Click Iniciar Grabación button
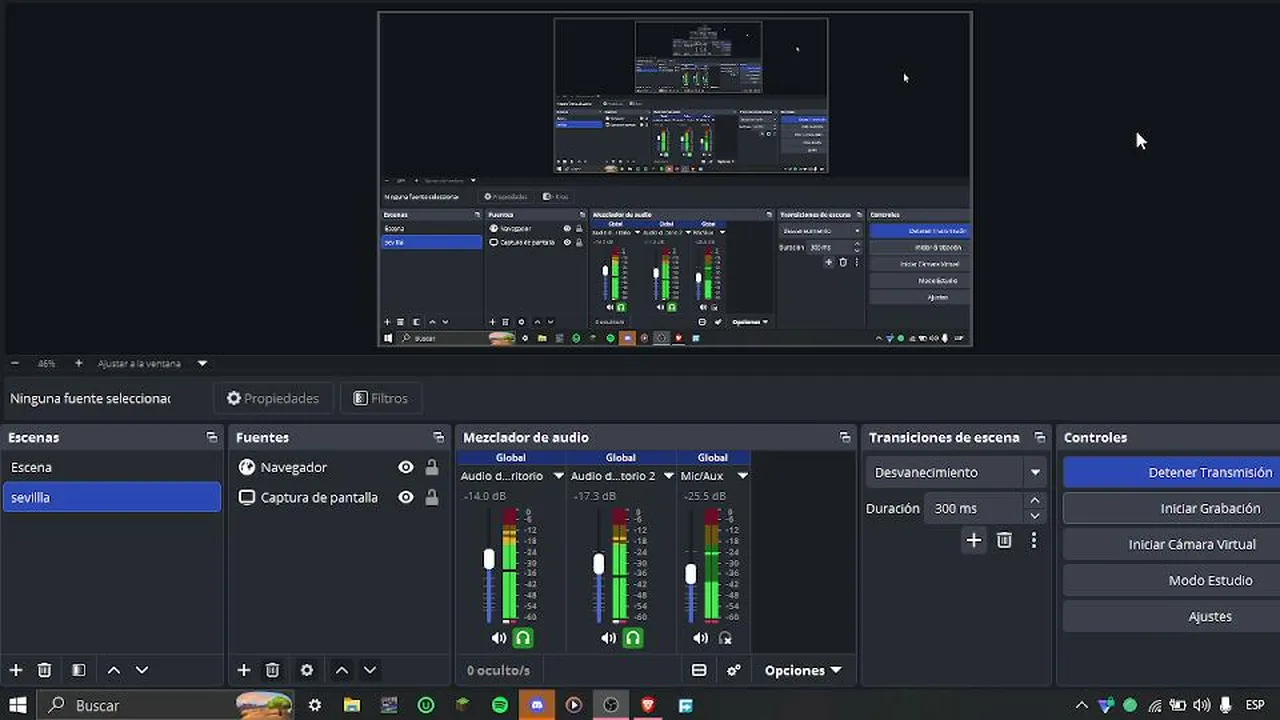1280x720 pixels. click(x=1172, y=508)
